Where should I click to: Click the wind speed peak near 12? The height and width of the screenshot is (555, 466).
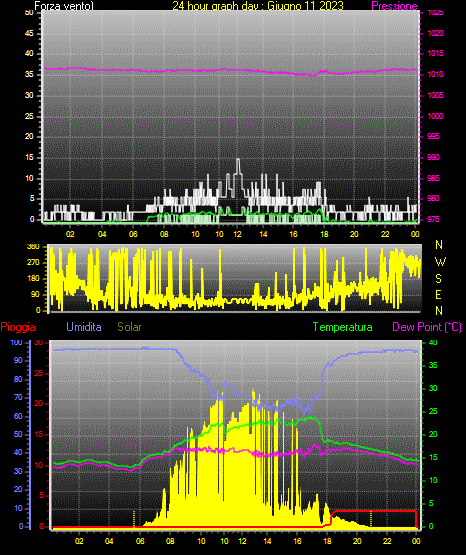(238, 160)
